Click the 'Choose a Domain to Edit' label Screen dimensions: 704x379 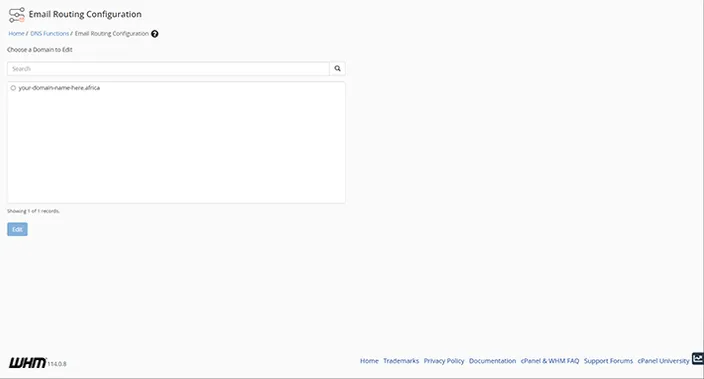pyautogui.click(x=40, y=50)
